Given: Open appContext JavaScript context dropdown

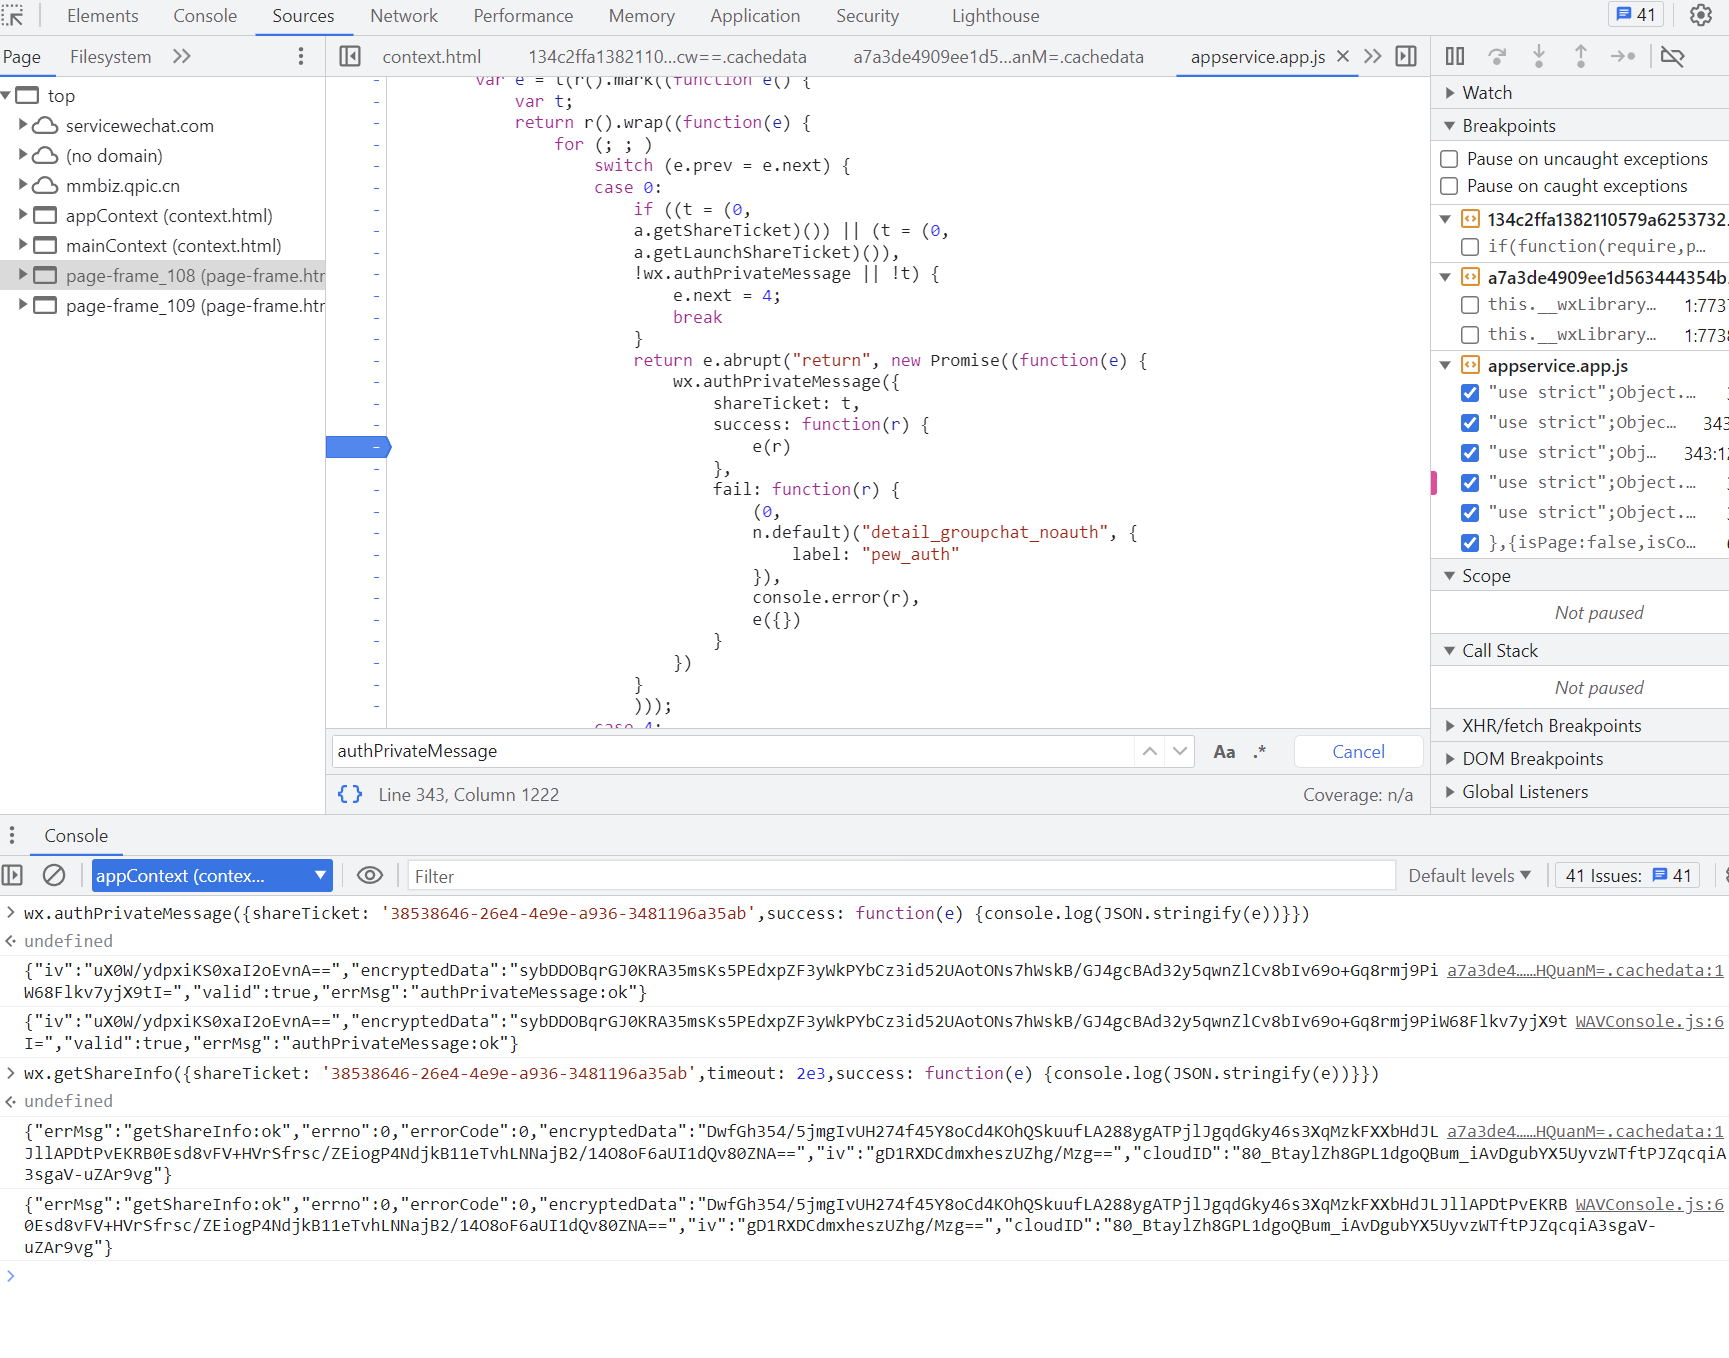Looking at the screenshot, I should [x=211, y=876].
